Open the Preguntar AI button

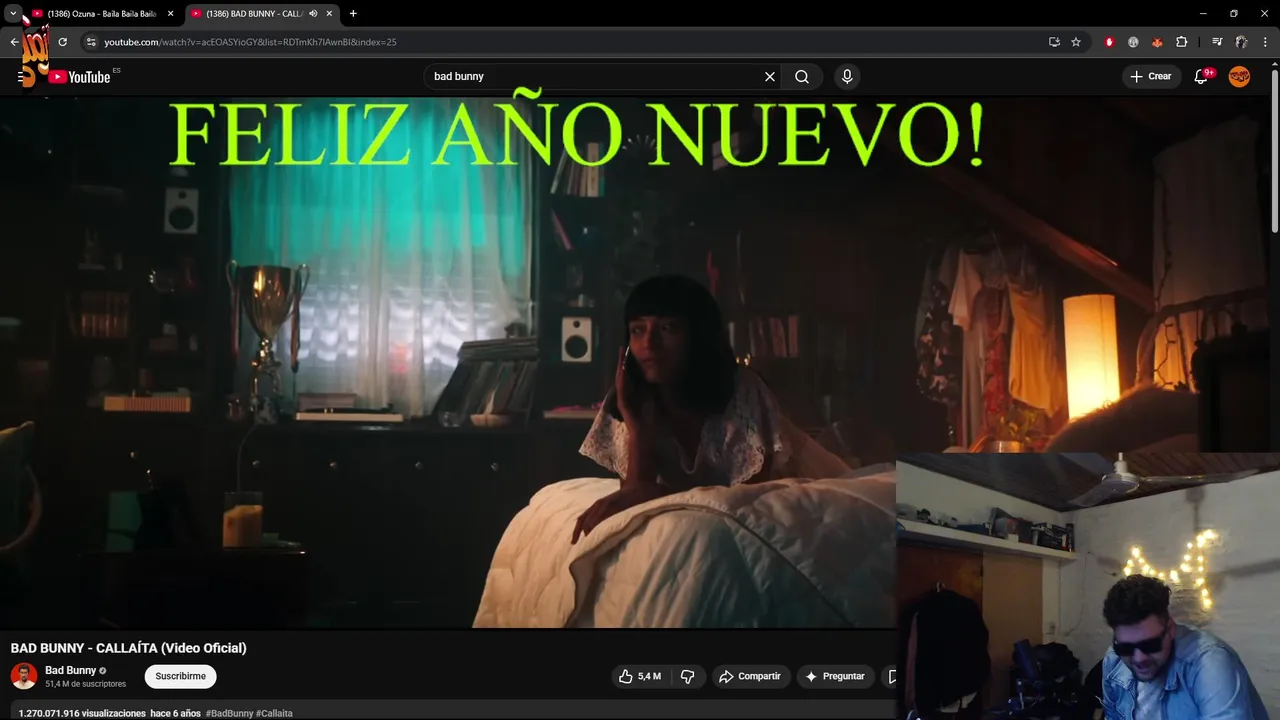pyautogui.click(x=834, y=677)
